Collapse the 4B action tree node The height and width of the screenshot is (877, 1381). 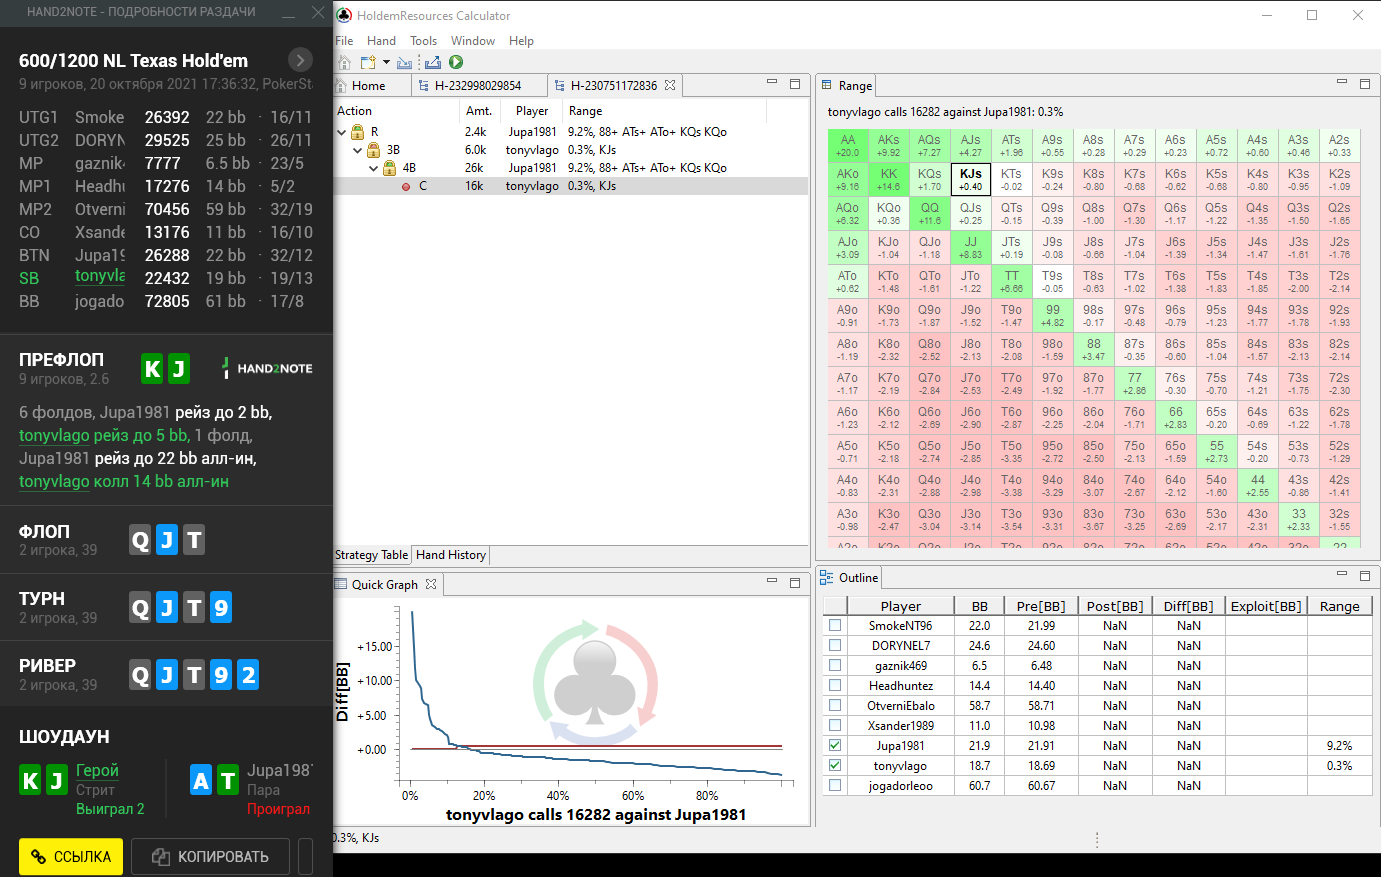point(374,168)
